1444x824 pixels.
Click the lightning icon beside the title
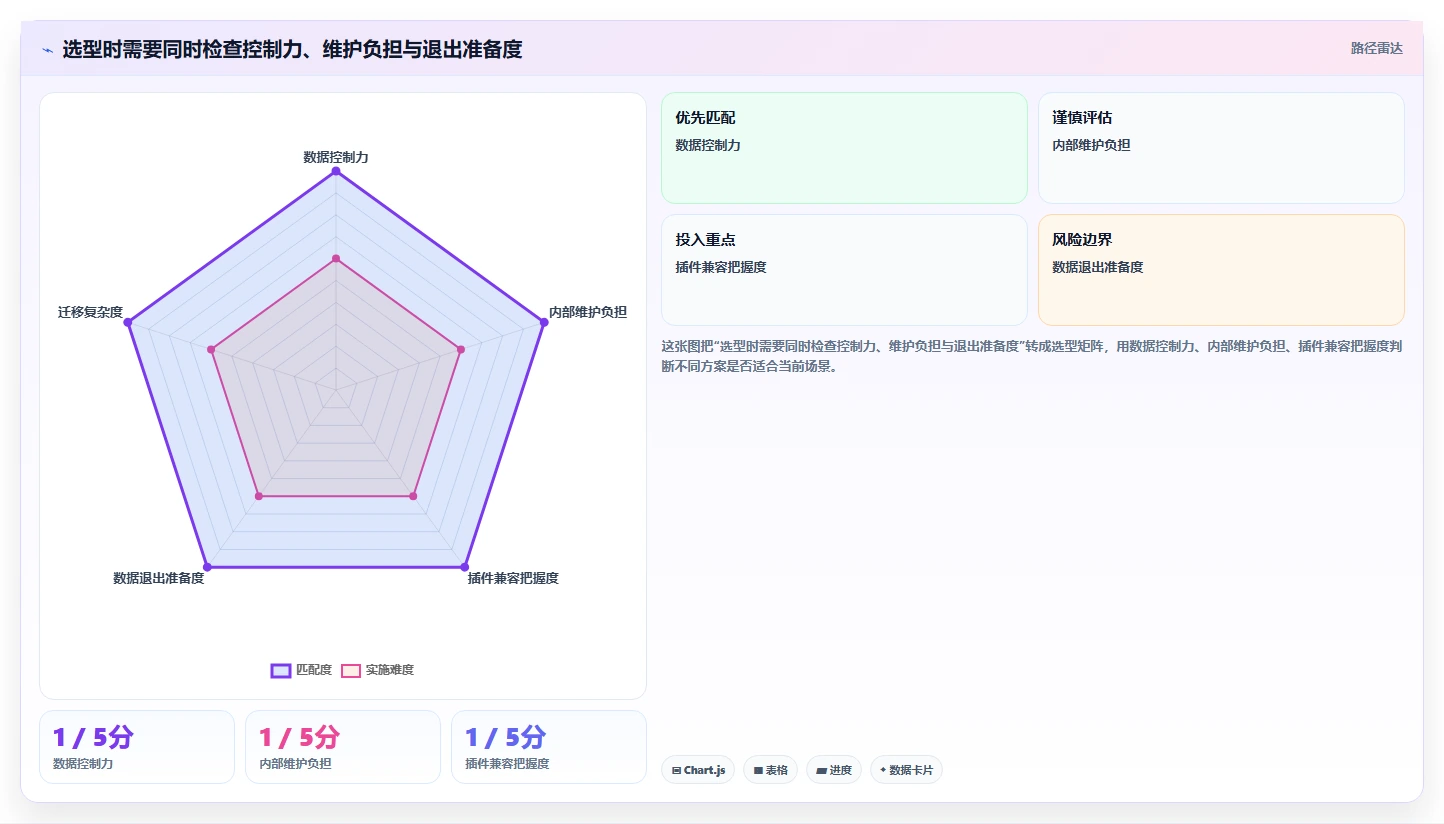47,50
